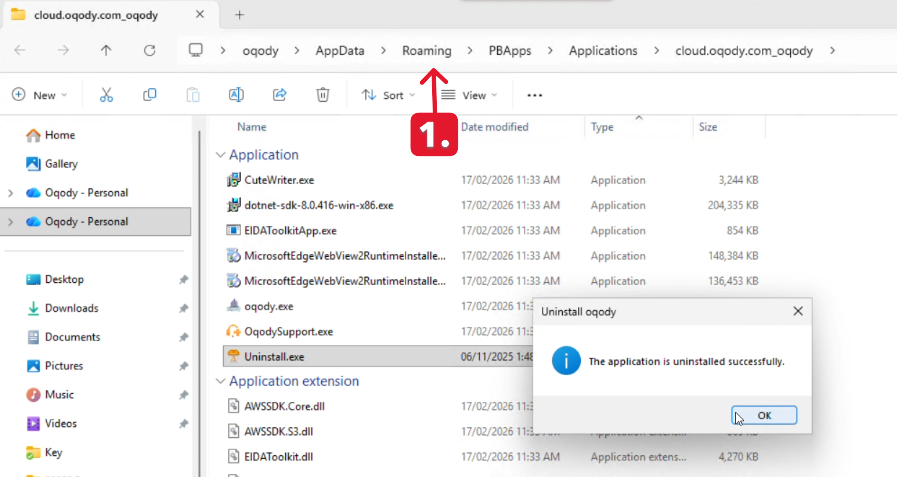The image size is (897, 477).
Task: Collapse the Application group header
Action: pyautogui.click(x=220, y=155)
